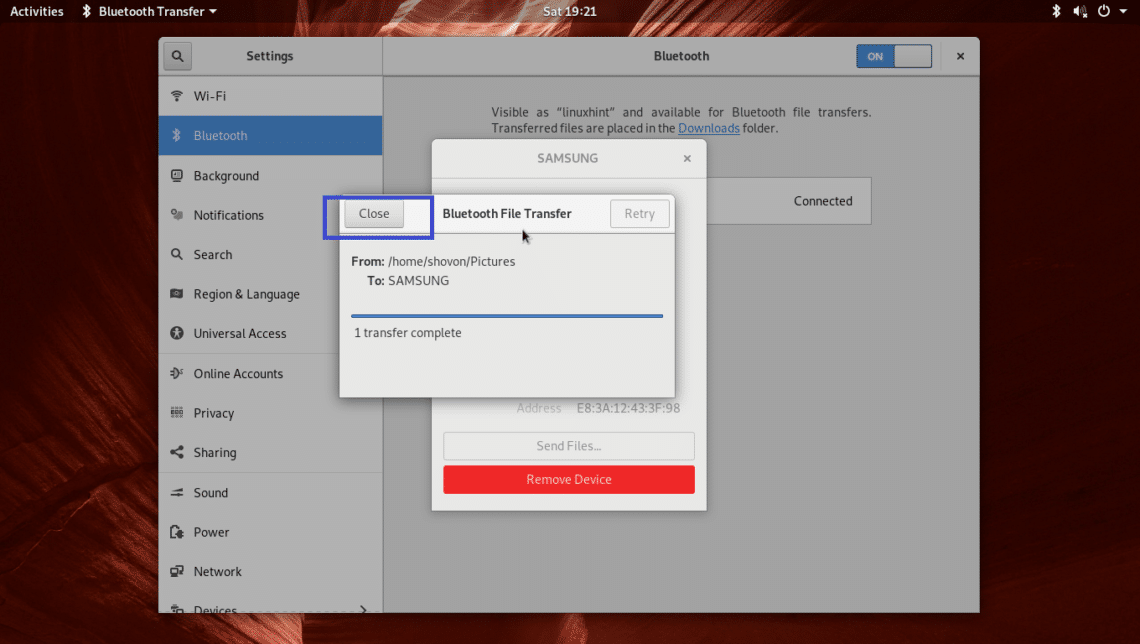
Task: Turn off the Bluetooth ON switch
Action: click(x=894, y=56)
